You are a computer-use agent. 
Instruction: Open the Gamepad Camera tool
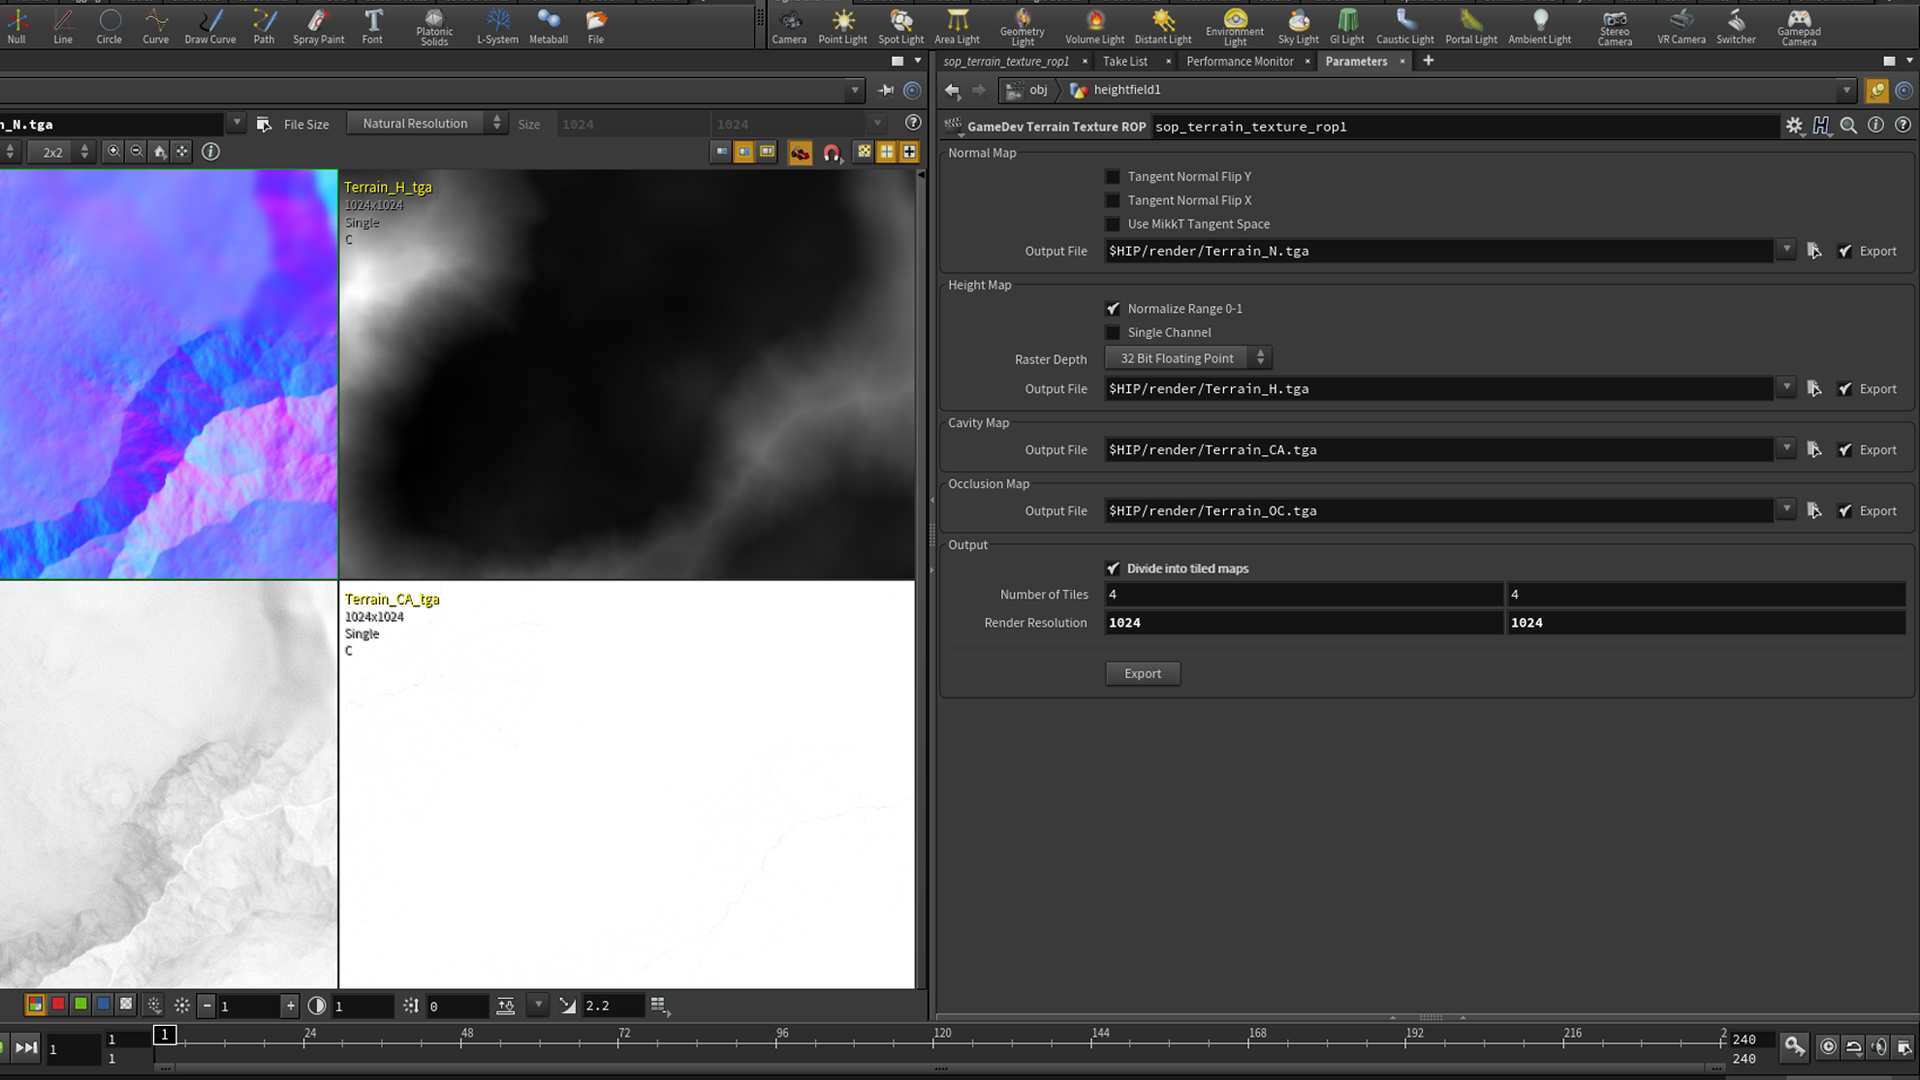coord(1798,25)
